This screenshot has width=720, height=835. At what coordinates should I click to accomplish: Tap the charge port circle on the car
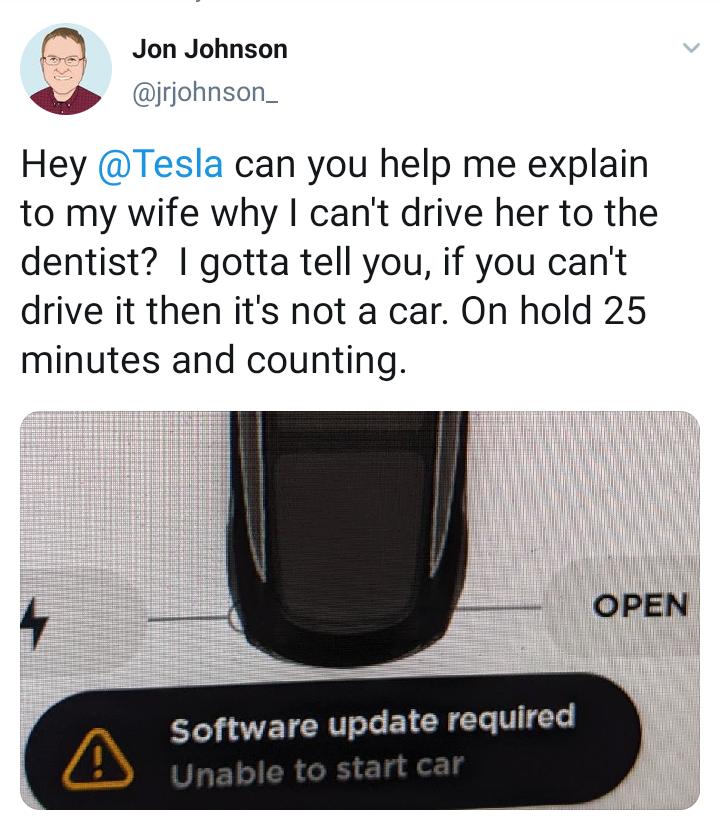click(x=234, y=620)
